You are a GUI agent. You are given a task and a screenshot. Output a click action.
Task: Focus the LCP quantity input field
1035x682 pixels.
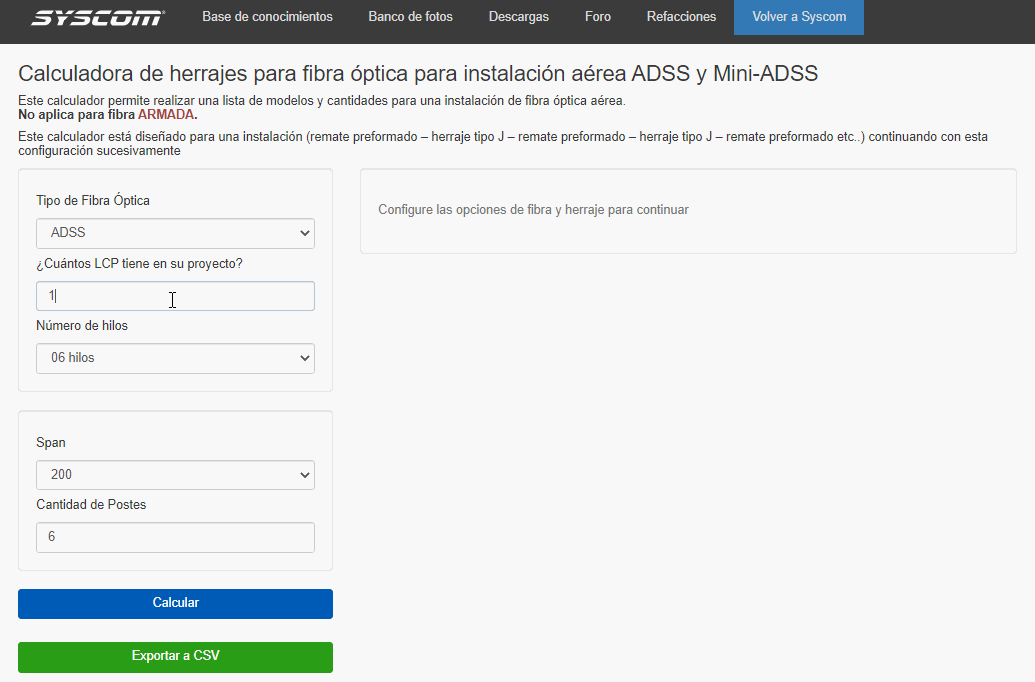tap(175, 296)
